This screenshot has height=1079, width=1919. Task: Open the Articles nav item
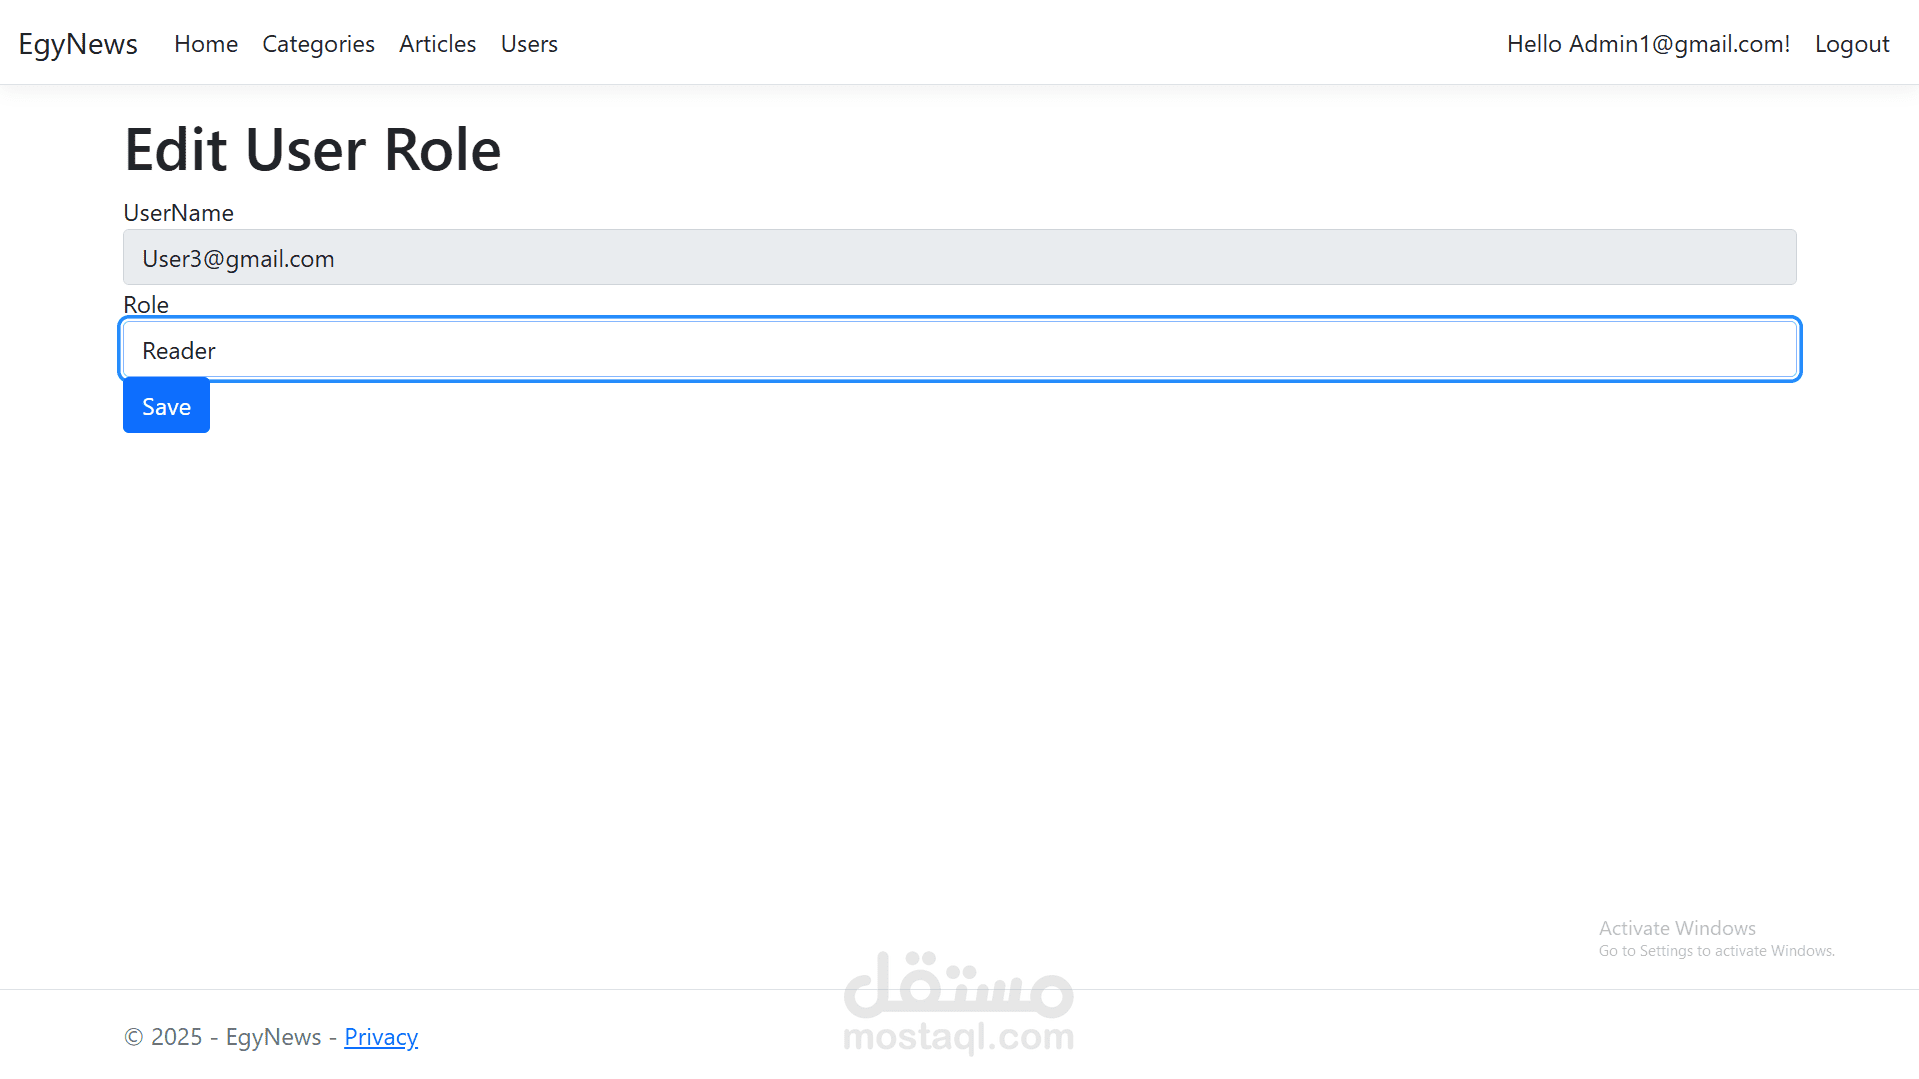pos(437,44)
